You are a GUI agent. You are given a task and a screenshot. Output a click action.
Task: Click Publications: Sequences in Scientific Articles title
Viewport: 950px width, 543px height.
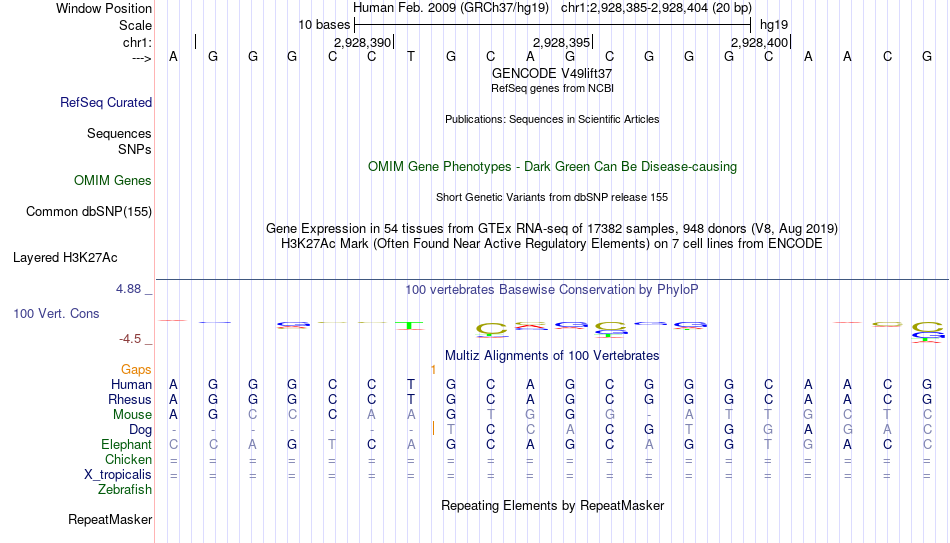(552, 119)
